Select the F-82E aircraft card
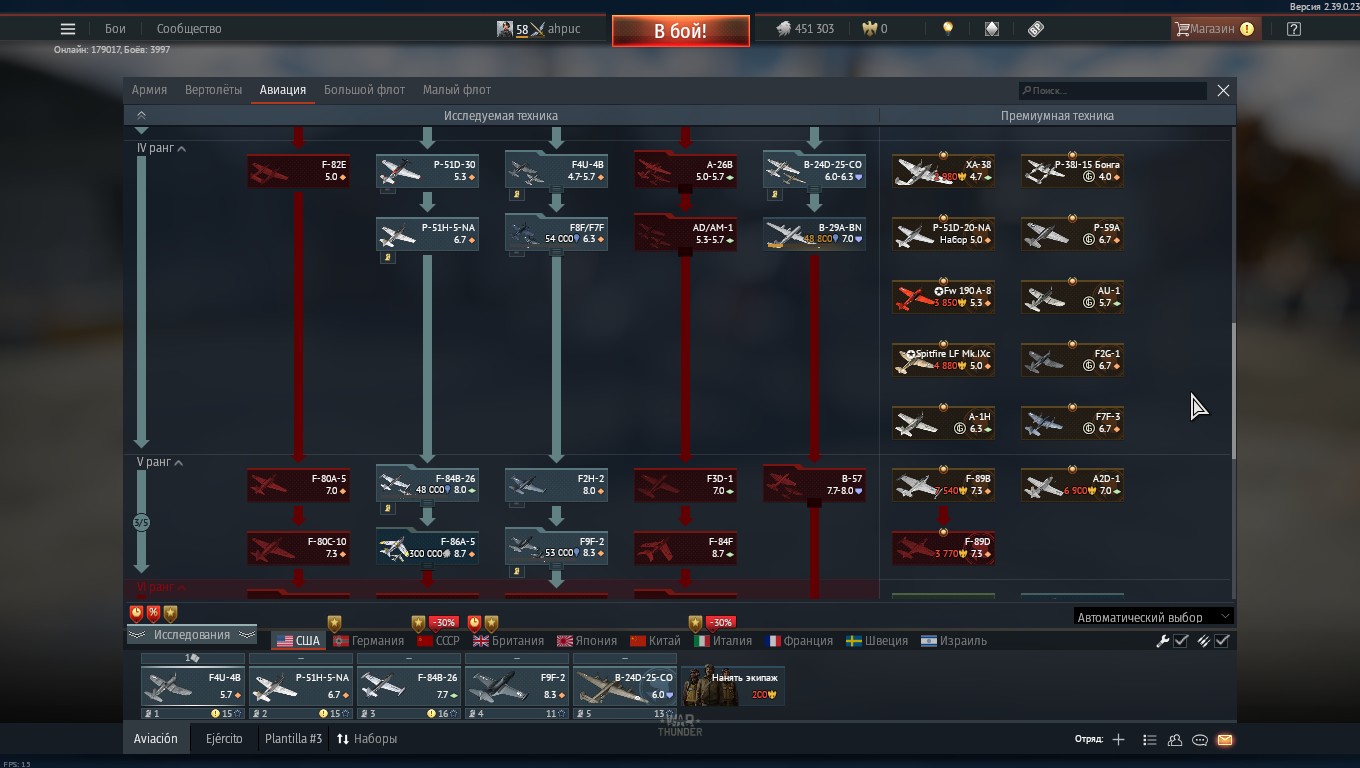This screenshot has height=768, width=1360. tap(298, 171)
